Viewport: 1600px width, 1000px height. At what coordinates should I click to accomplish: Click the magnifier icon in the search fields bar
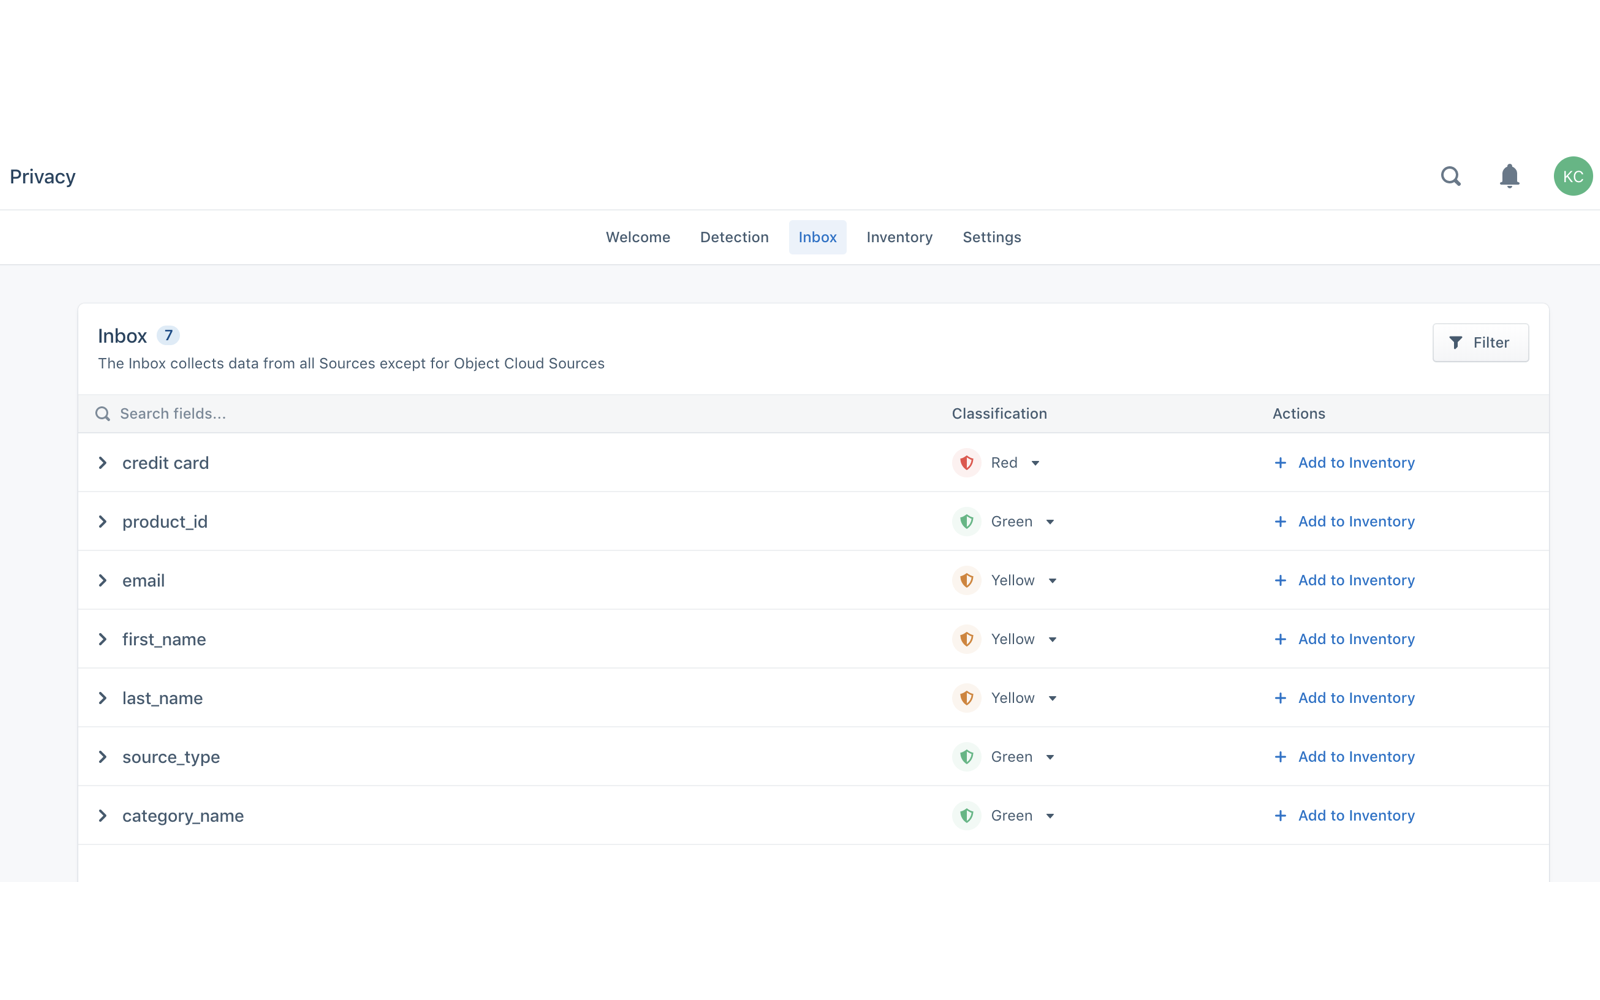102,413
